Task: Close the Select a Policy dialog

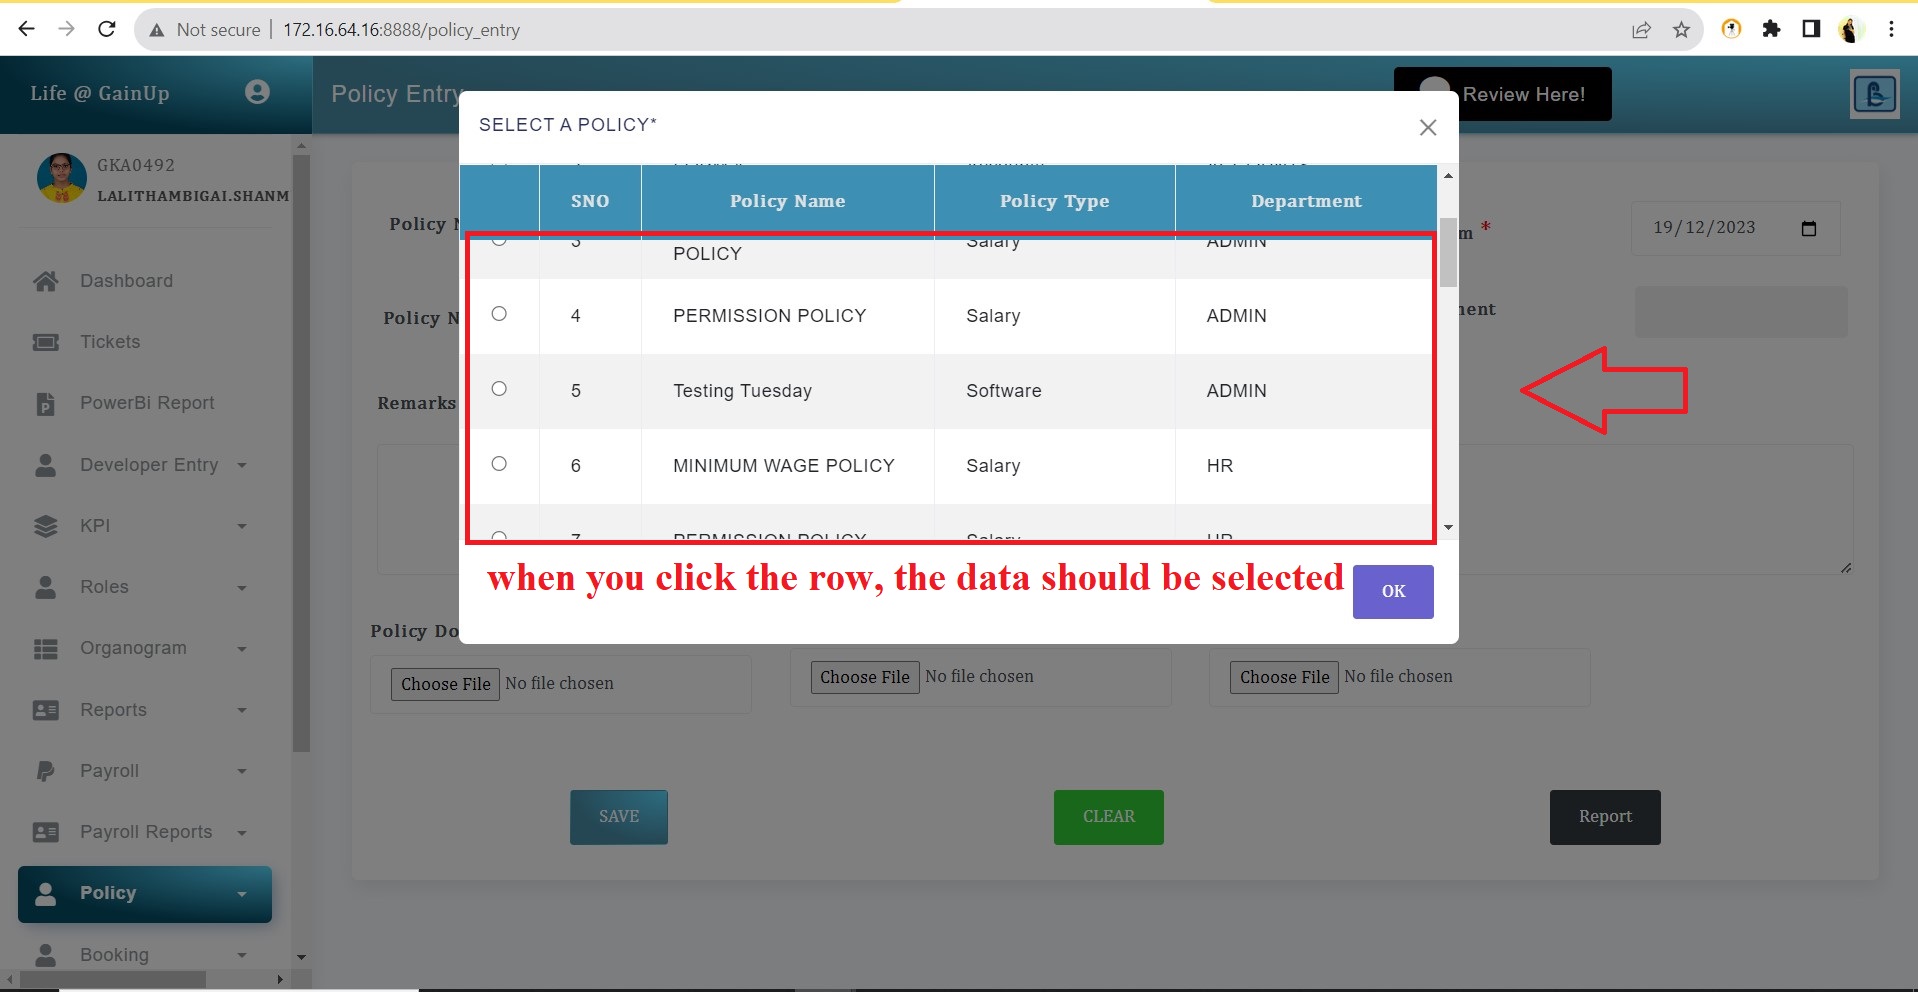Action: click(x=1427, y=127)
